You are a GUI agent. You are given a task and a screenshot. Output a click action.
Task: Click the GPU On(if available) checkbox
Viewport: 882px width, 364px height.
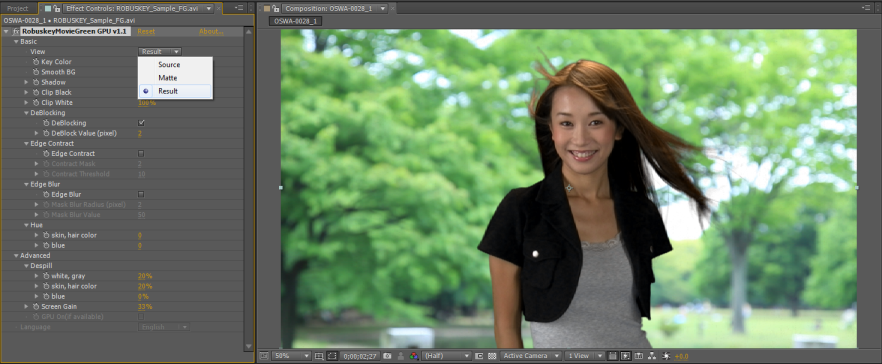pos(141,317)
